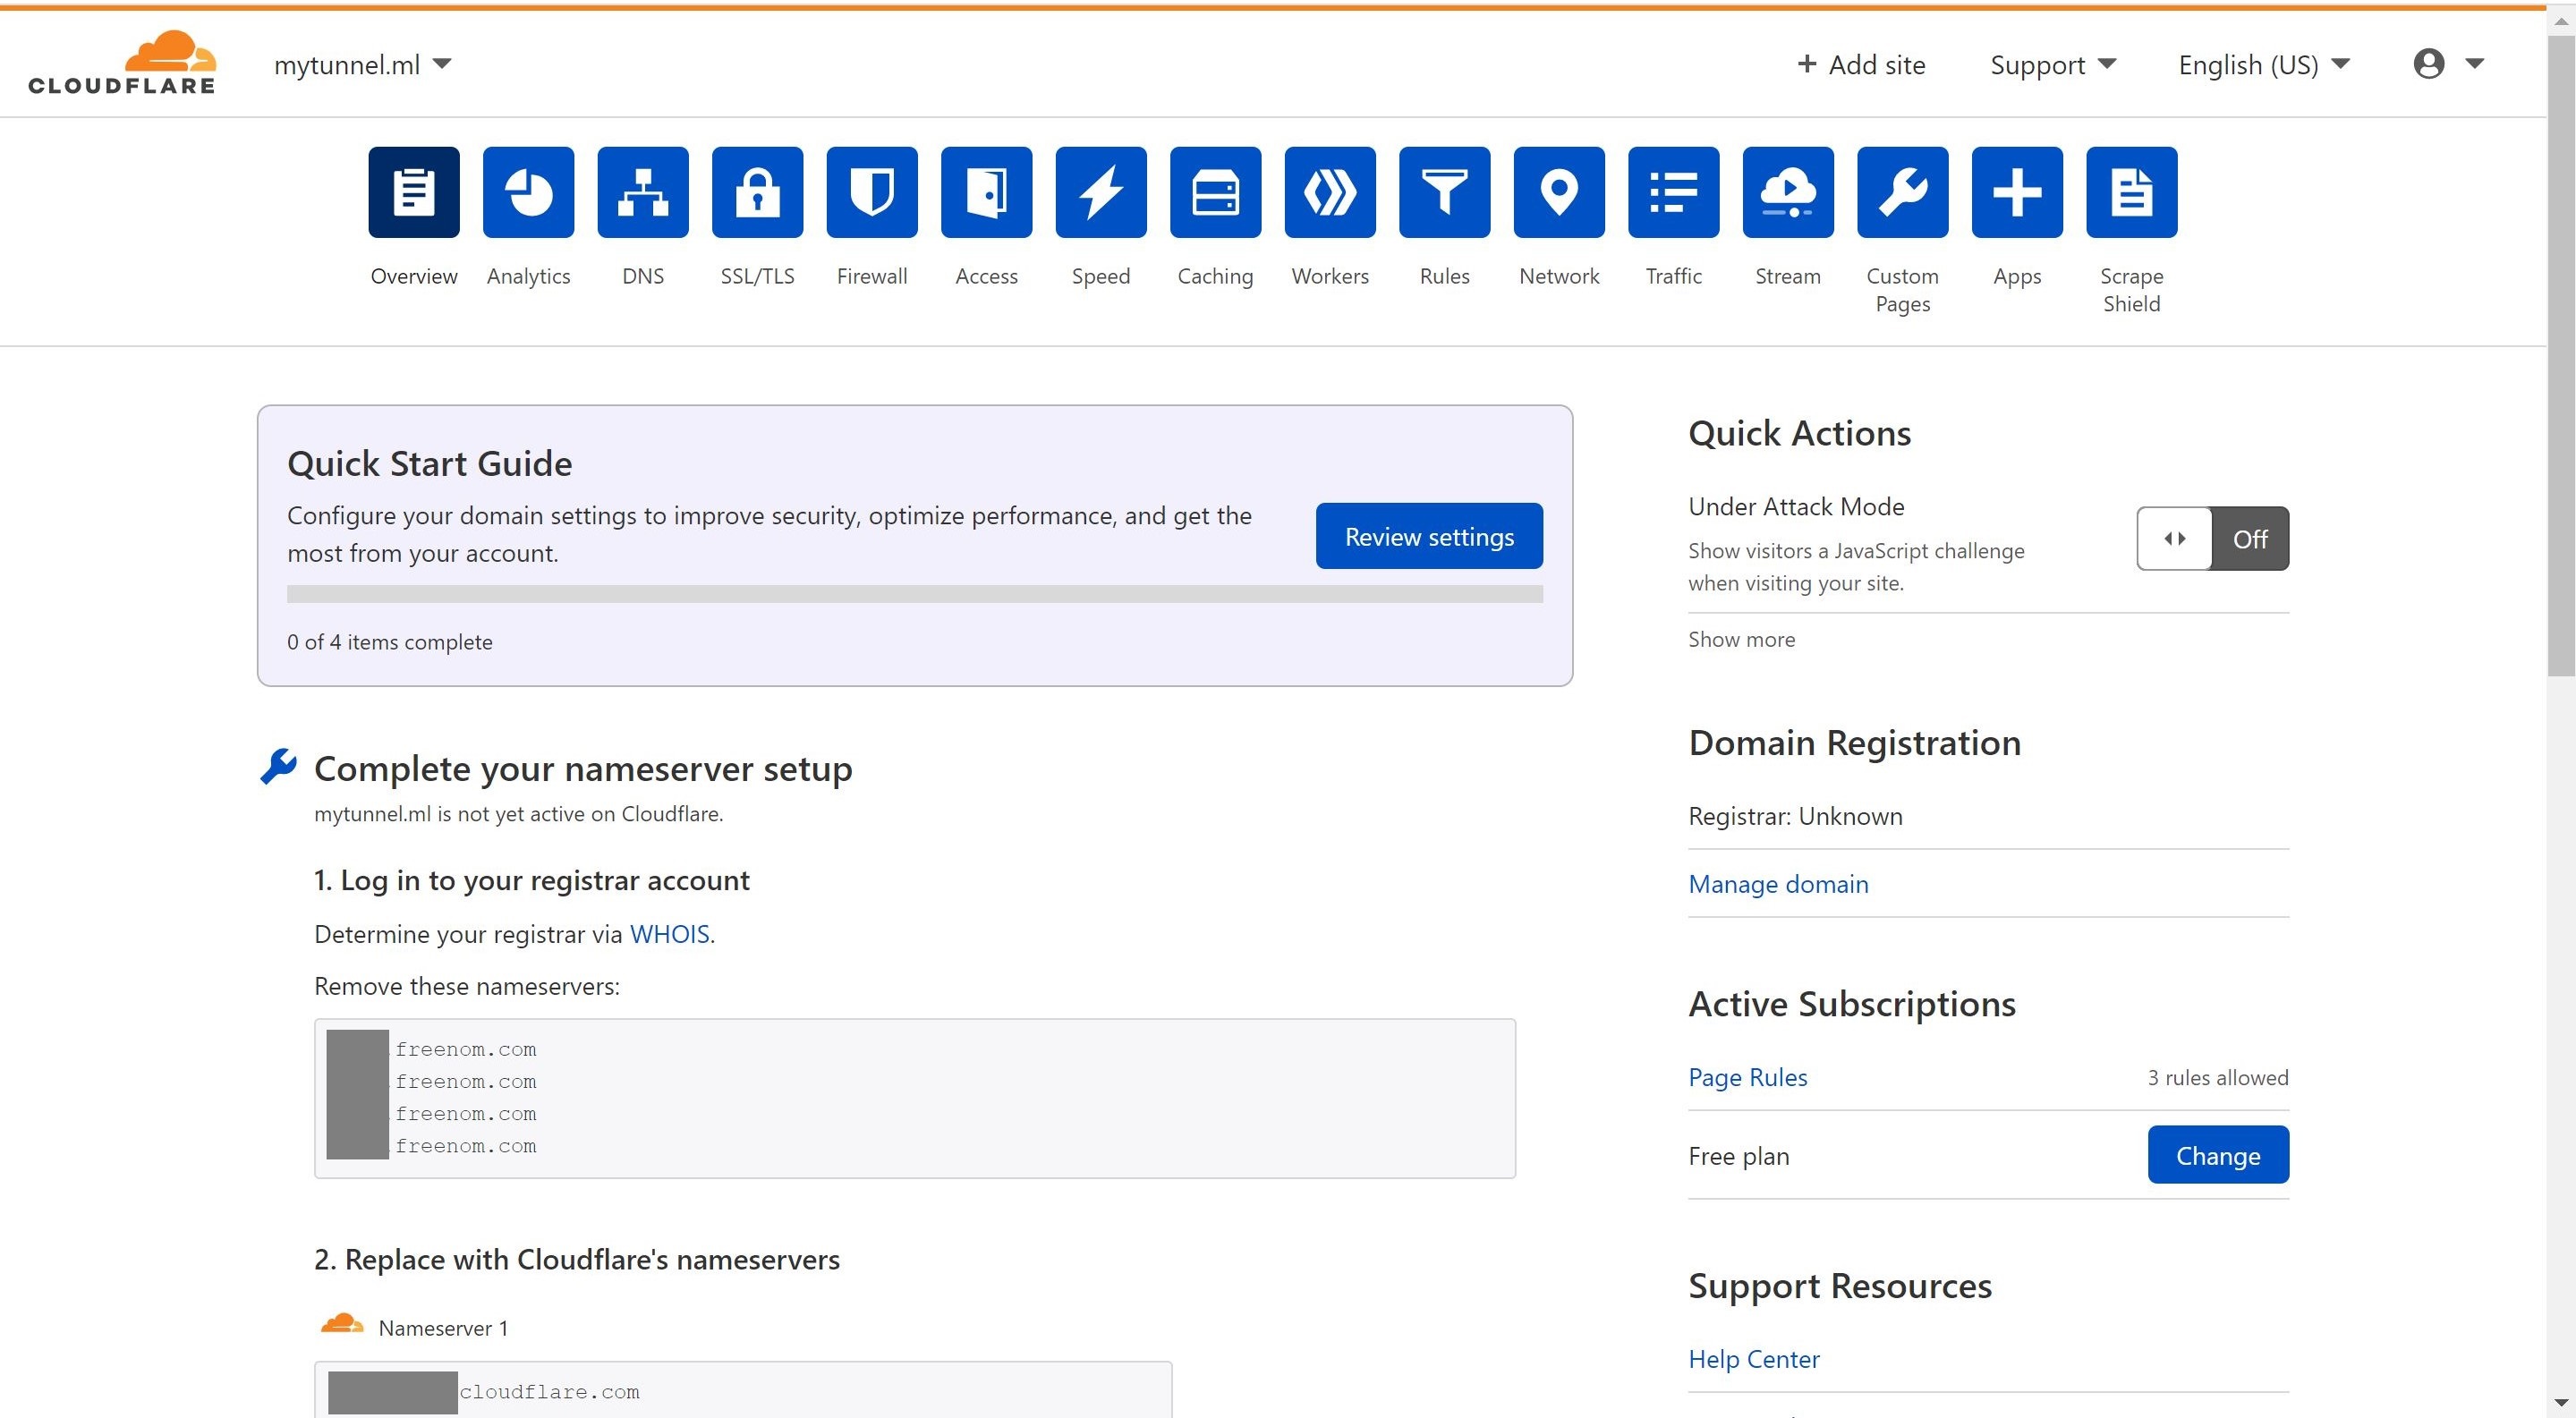Open the Rules funnel icon
Screen dimensions: 2576x1418
(1444, 192)
